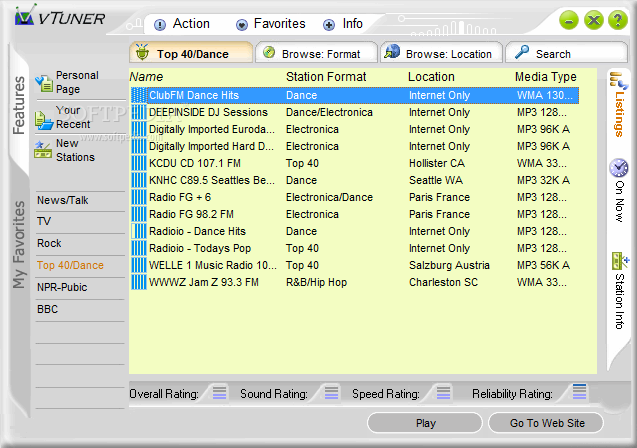637x448 pixels.
Task: Select Digitally Imported Euroda... station
Action: (355, 129)
